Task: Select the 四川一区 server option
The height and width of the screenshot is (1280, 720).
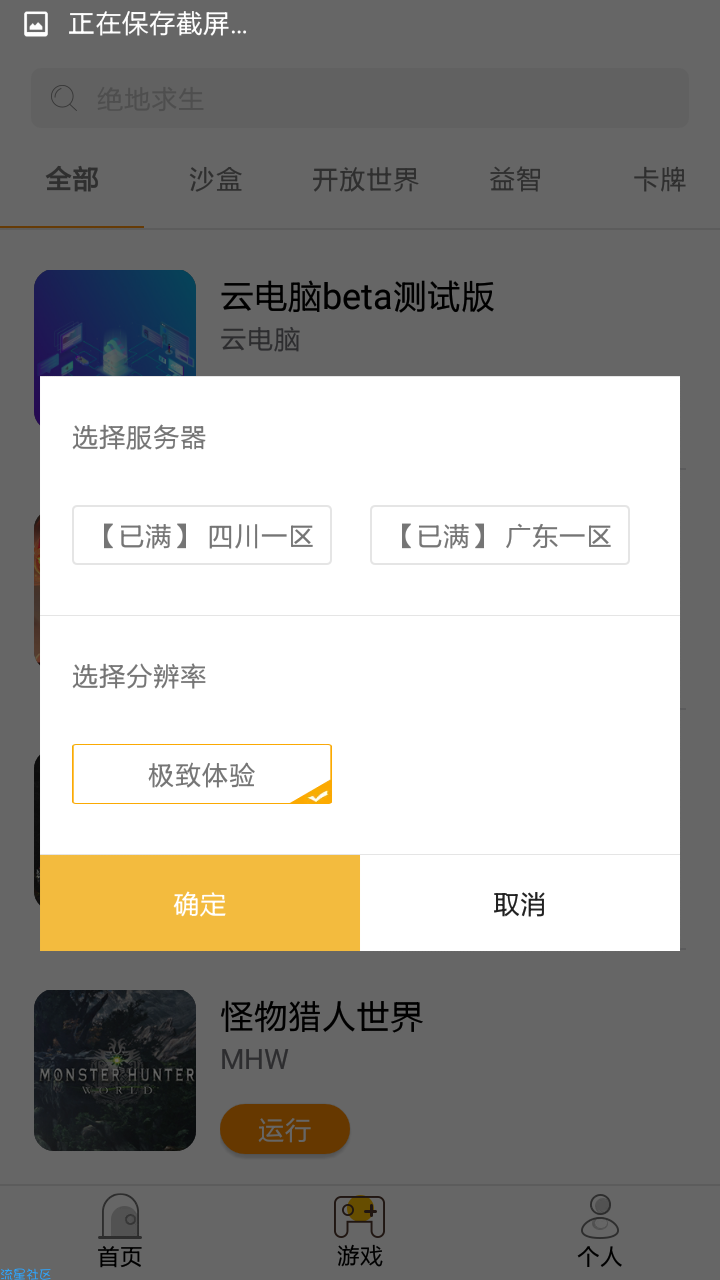Action: (x=202, y=535)
